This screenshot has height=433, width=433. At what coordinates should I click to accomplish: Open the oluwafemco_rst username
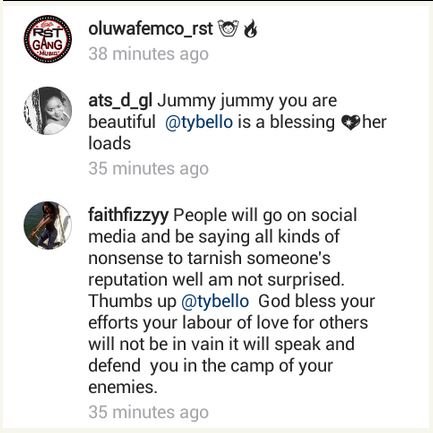pyautogui.click(x=150, y=28)
